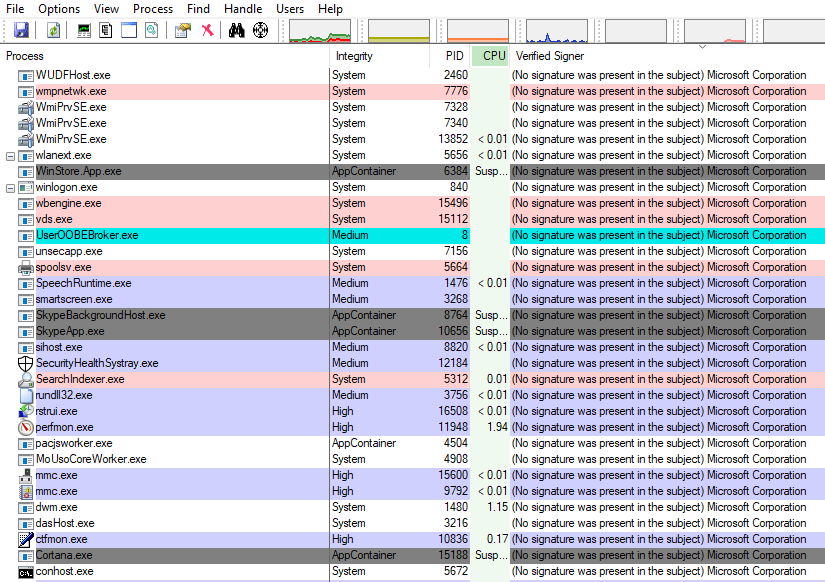Click the WmiPrvSE.exe icon for PID 13852
The height and width of the screenshot is (582, 825).
tap(25, 139)
